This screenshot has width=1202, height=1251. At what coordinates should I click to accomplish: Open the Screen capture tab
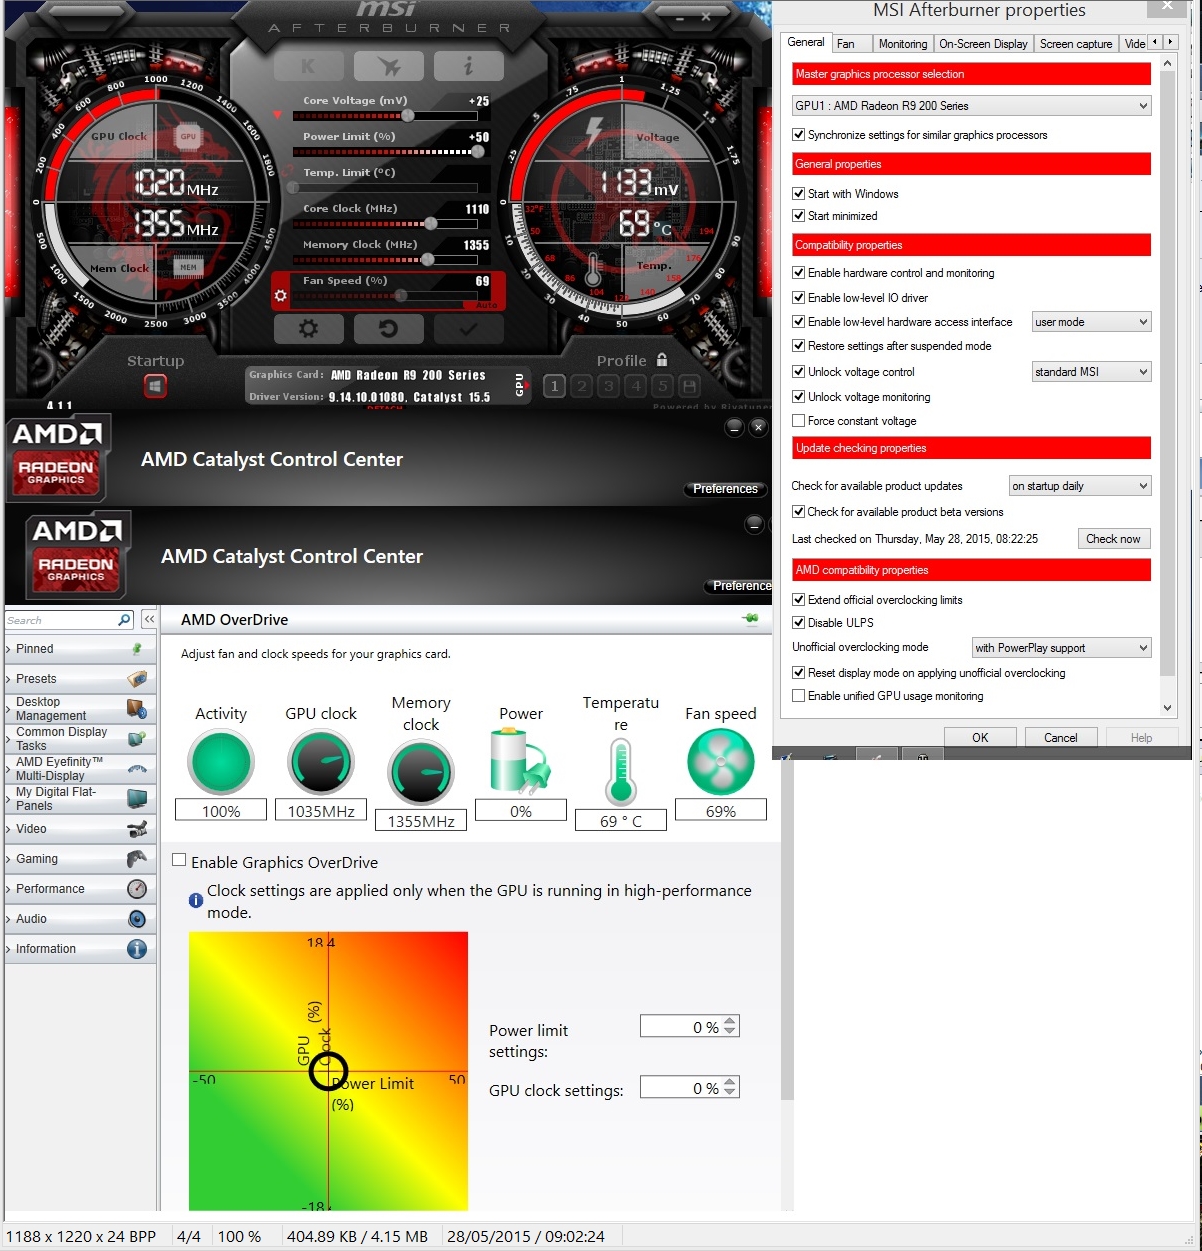pyautogui.click(x=1076, y=44)
